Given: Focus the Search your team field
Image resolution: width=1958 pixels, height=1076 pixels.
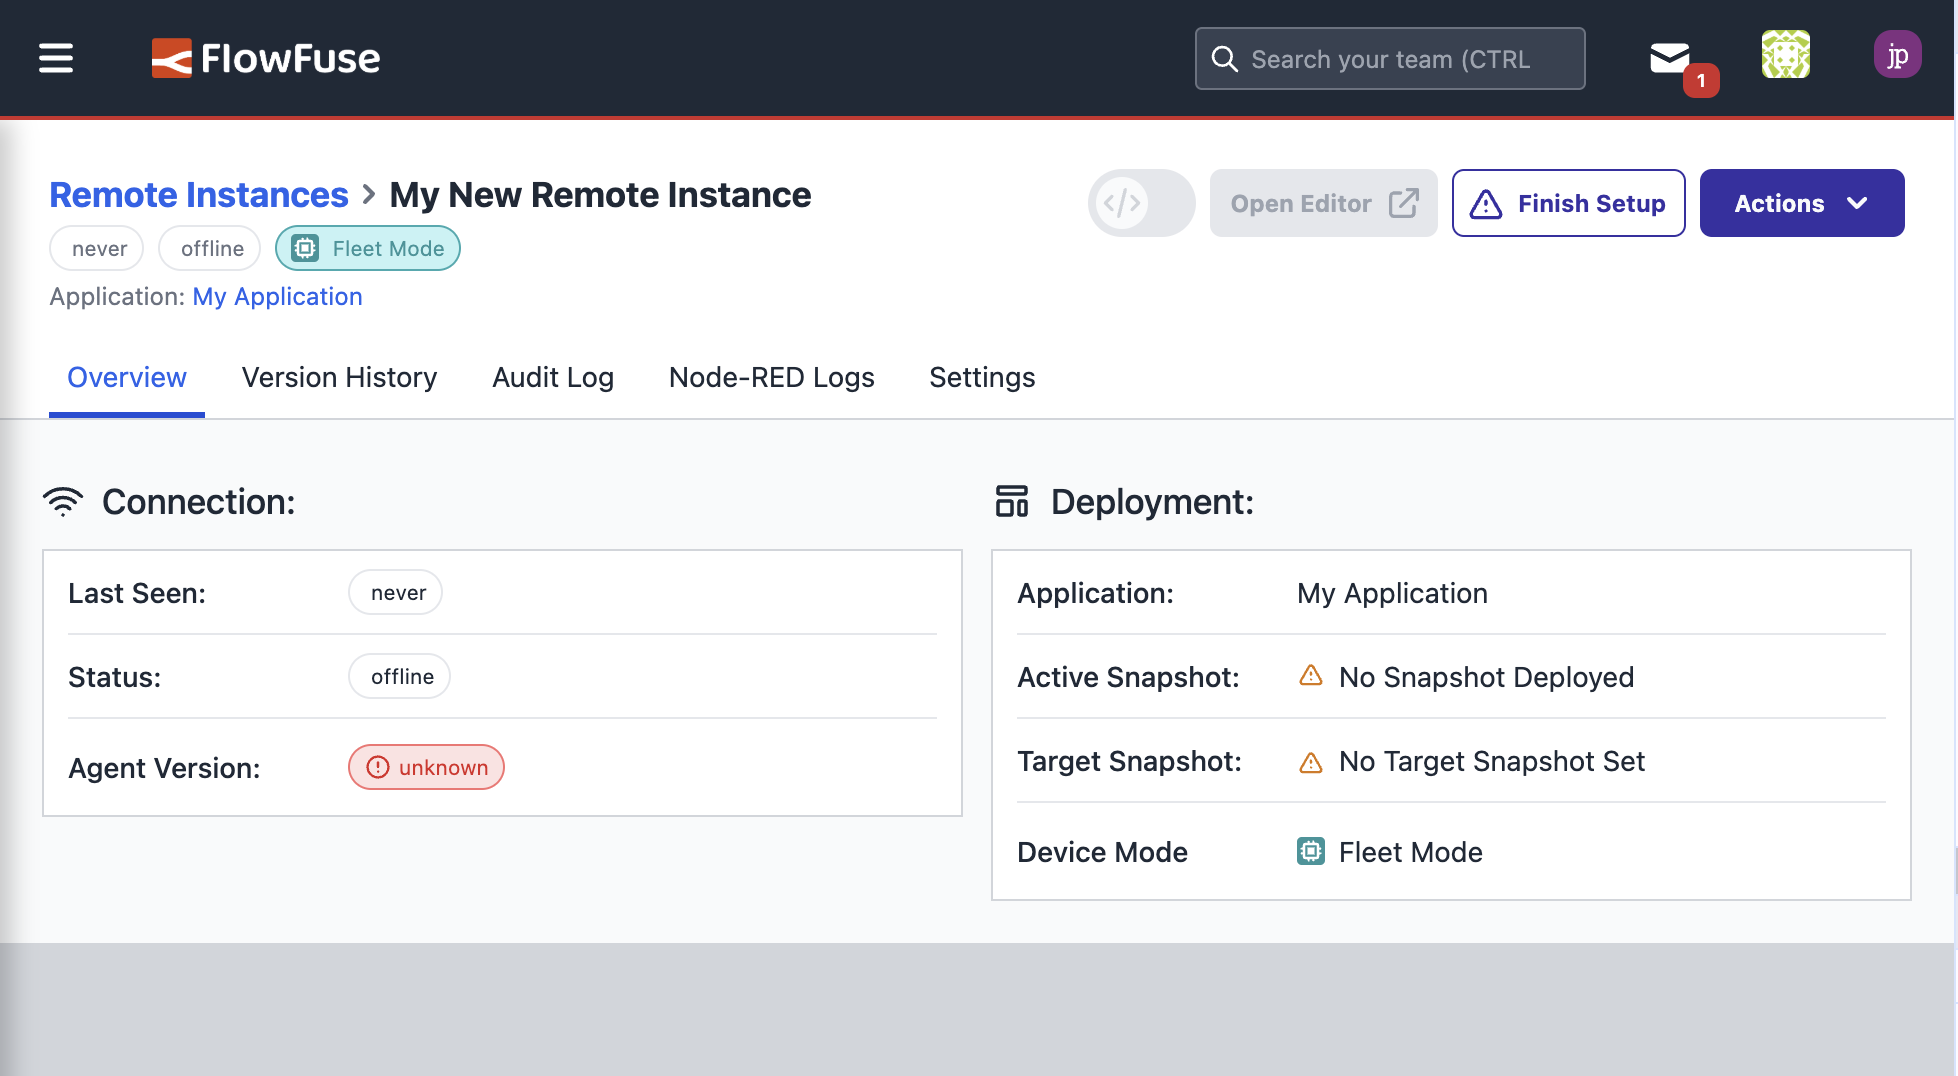Looking at the screenshot, I should 1390,59.
